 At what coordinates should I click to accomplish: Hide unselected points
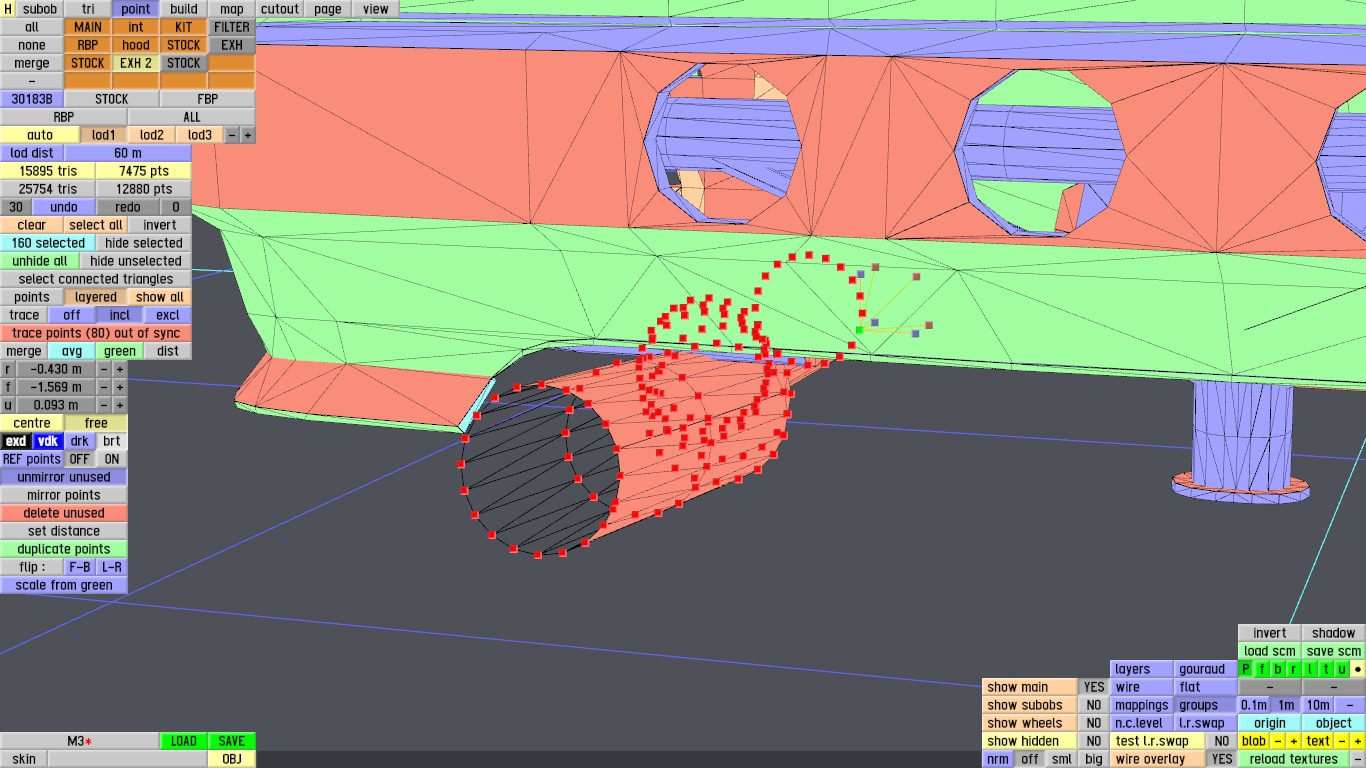point(136,261)
